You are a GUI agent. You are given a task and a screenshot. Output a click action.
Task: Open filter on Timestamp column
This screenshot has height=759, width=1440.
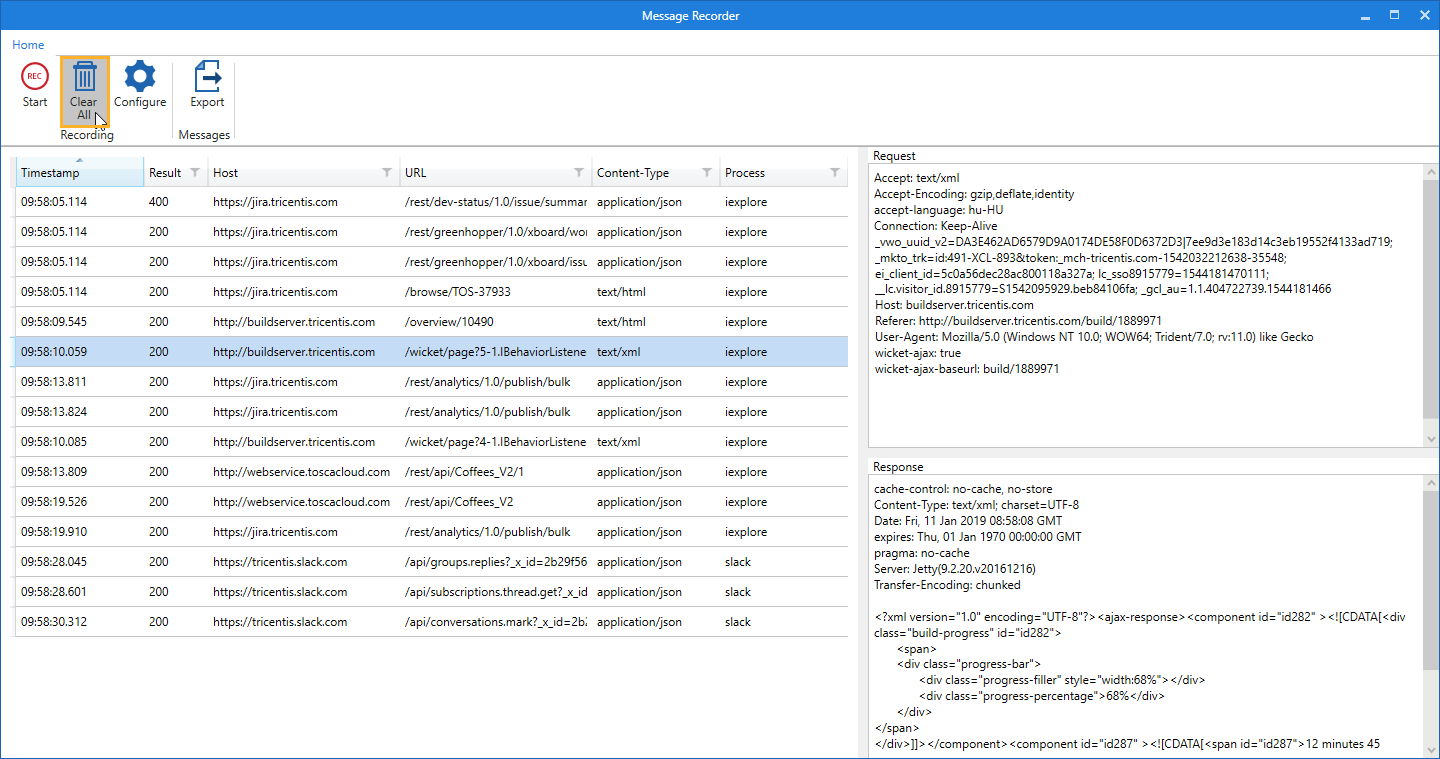tap(133, 173)
